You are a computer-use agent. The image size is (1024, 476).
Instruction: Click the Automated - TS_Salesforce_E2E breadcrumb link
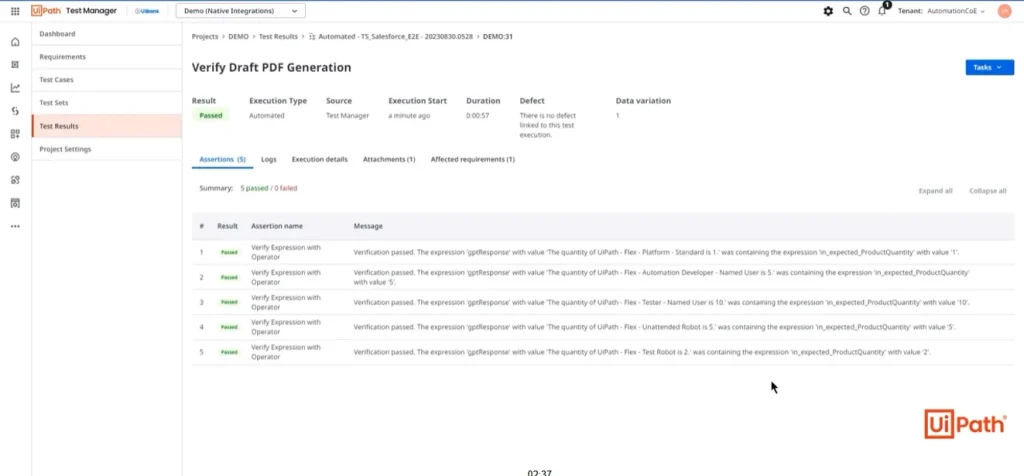tap(391, 37)
